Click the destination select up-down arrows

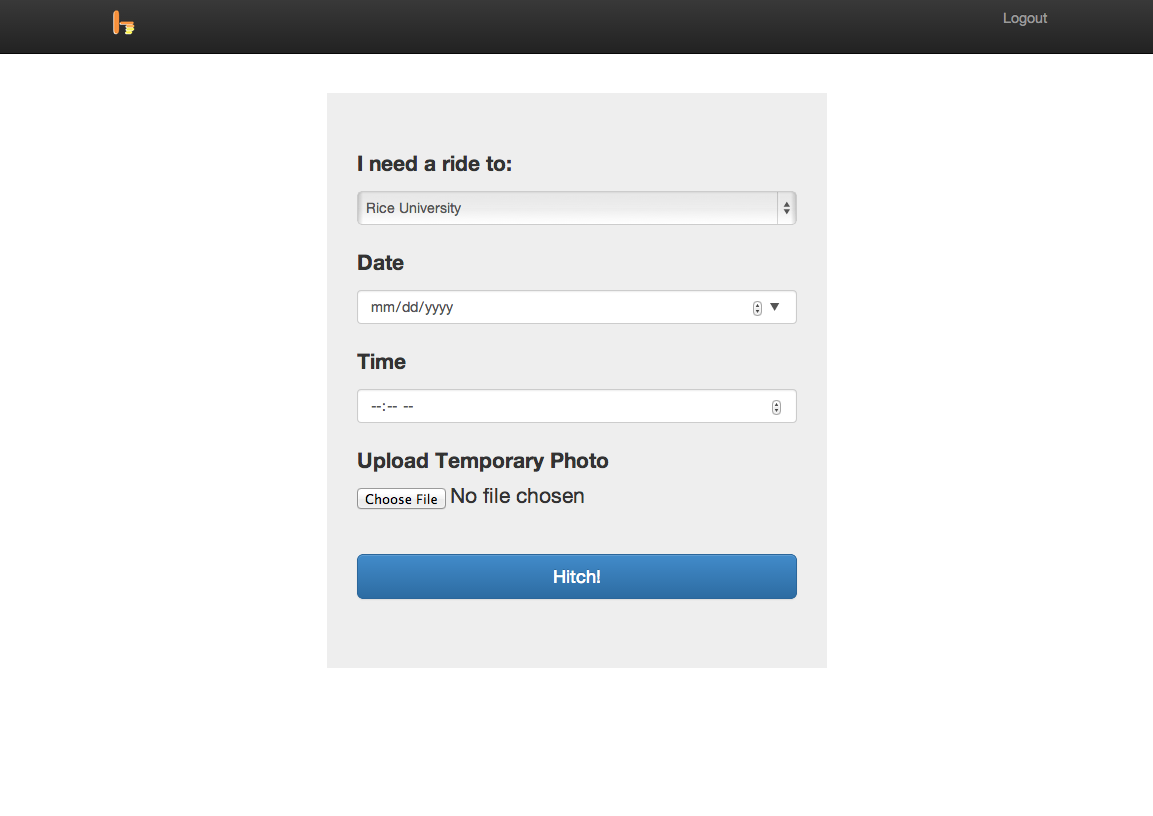coord(787,208)
